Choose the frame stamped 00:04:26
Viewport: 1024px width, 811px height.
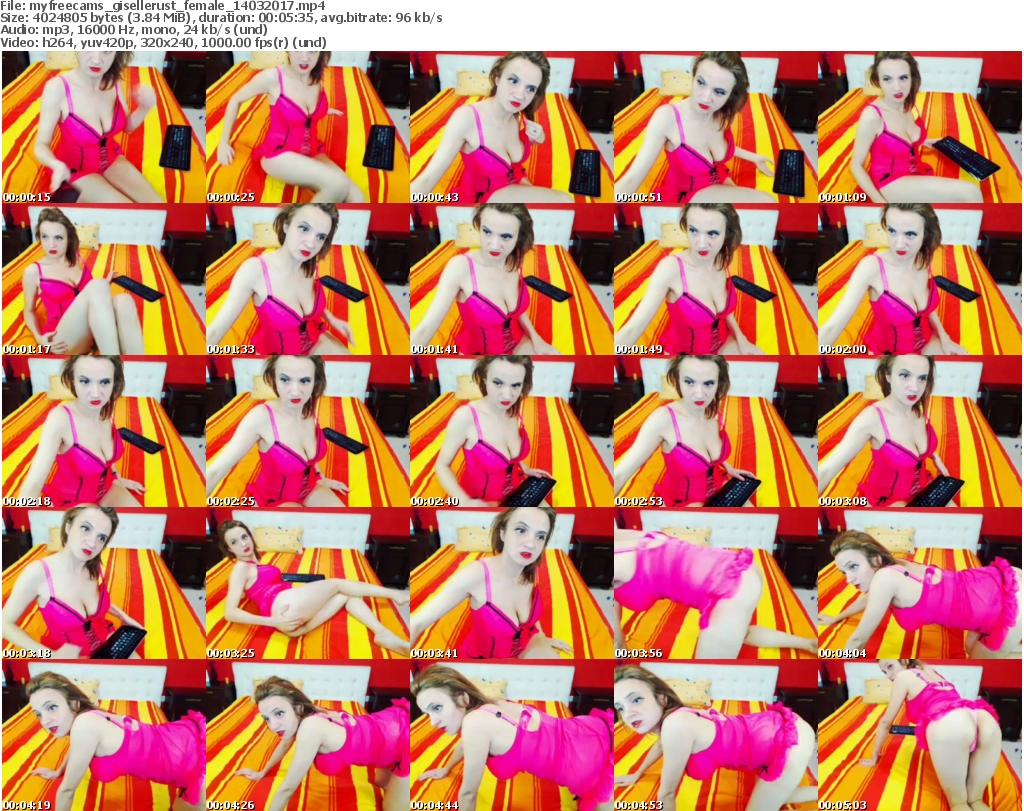tap(308, 735)
